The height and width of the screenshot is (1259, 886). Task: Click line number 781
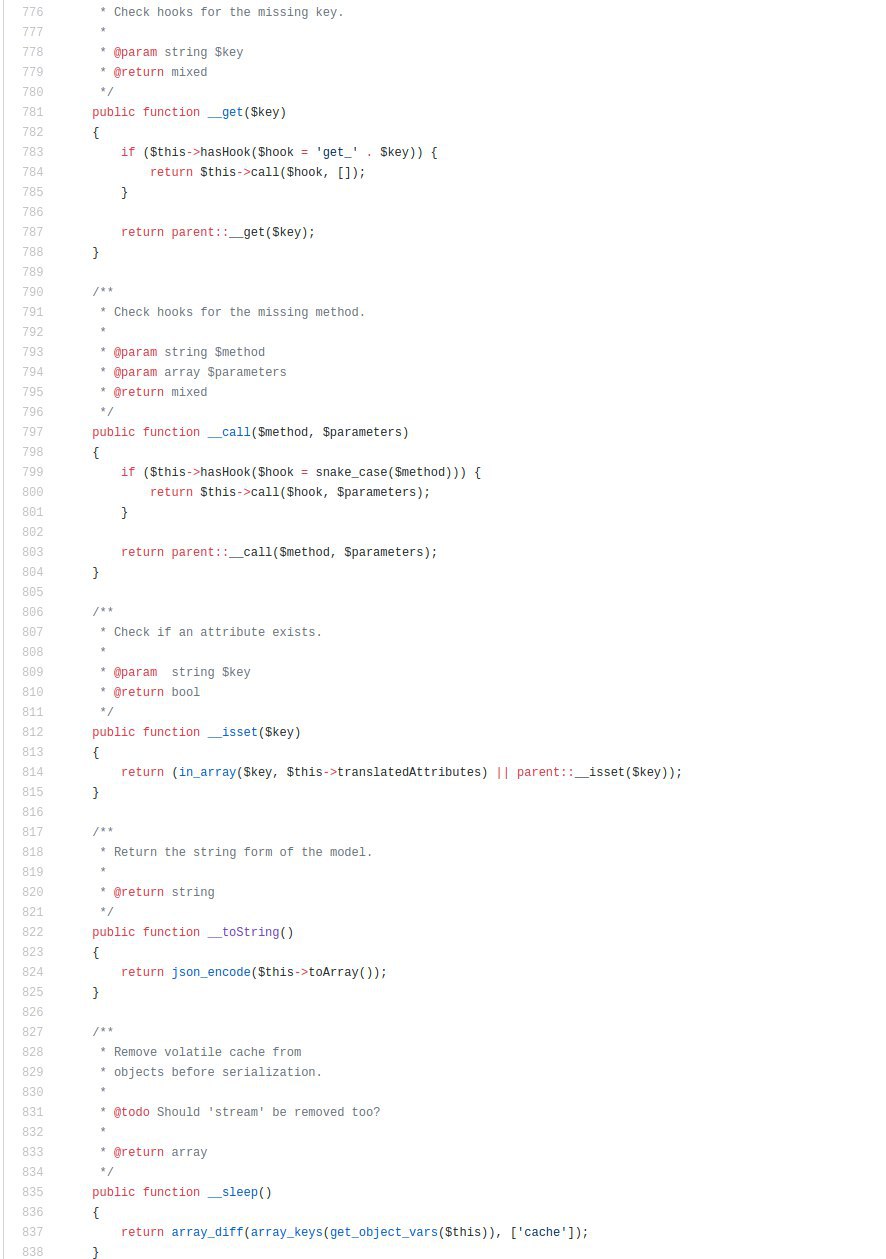tap(32, 112)
